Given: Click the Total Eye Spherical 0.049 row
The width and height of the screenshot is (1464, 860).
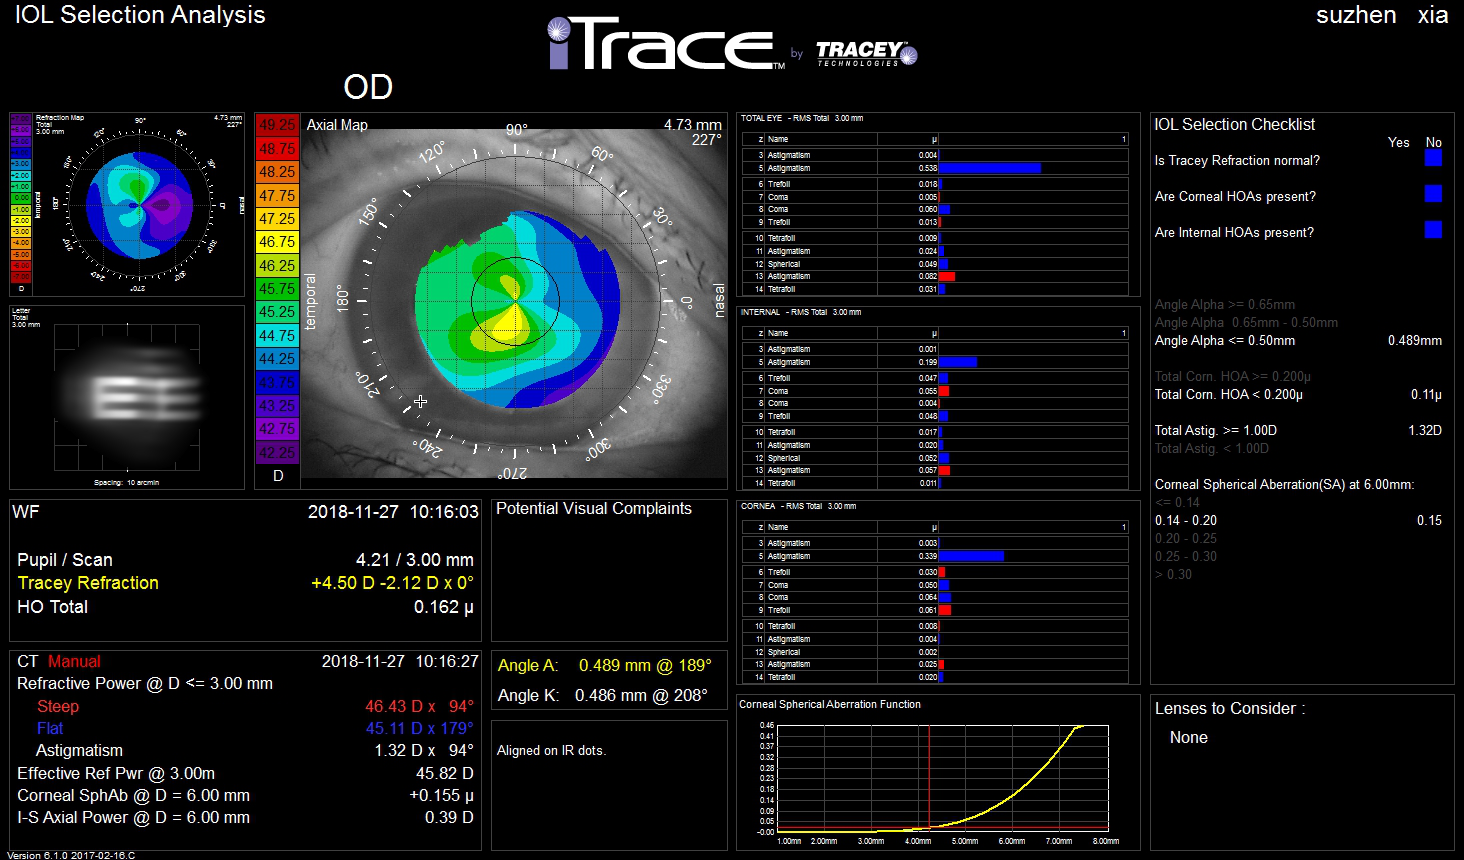Looking at the screenshot, I should tap(936, 264).
